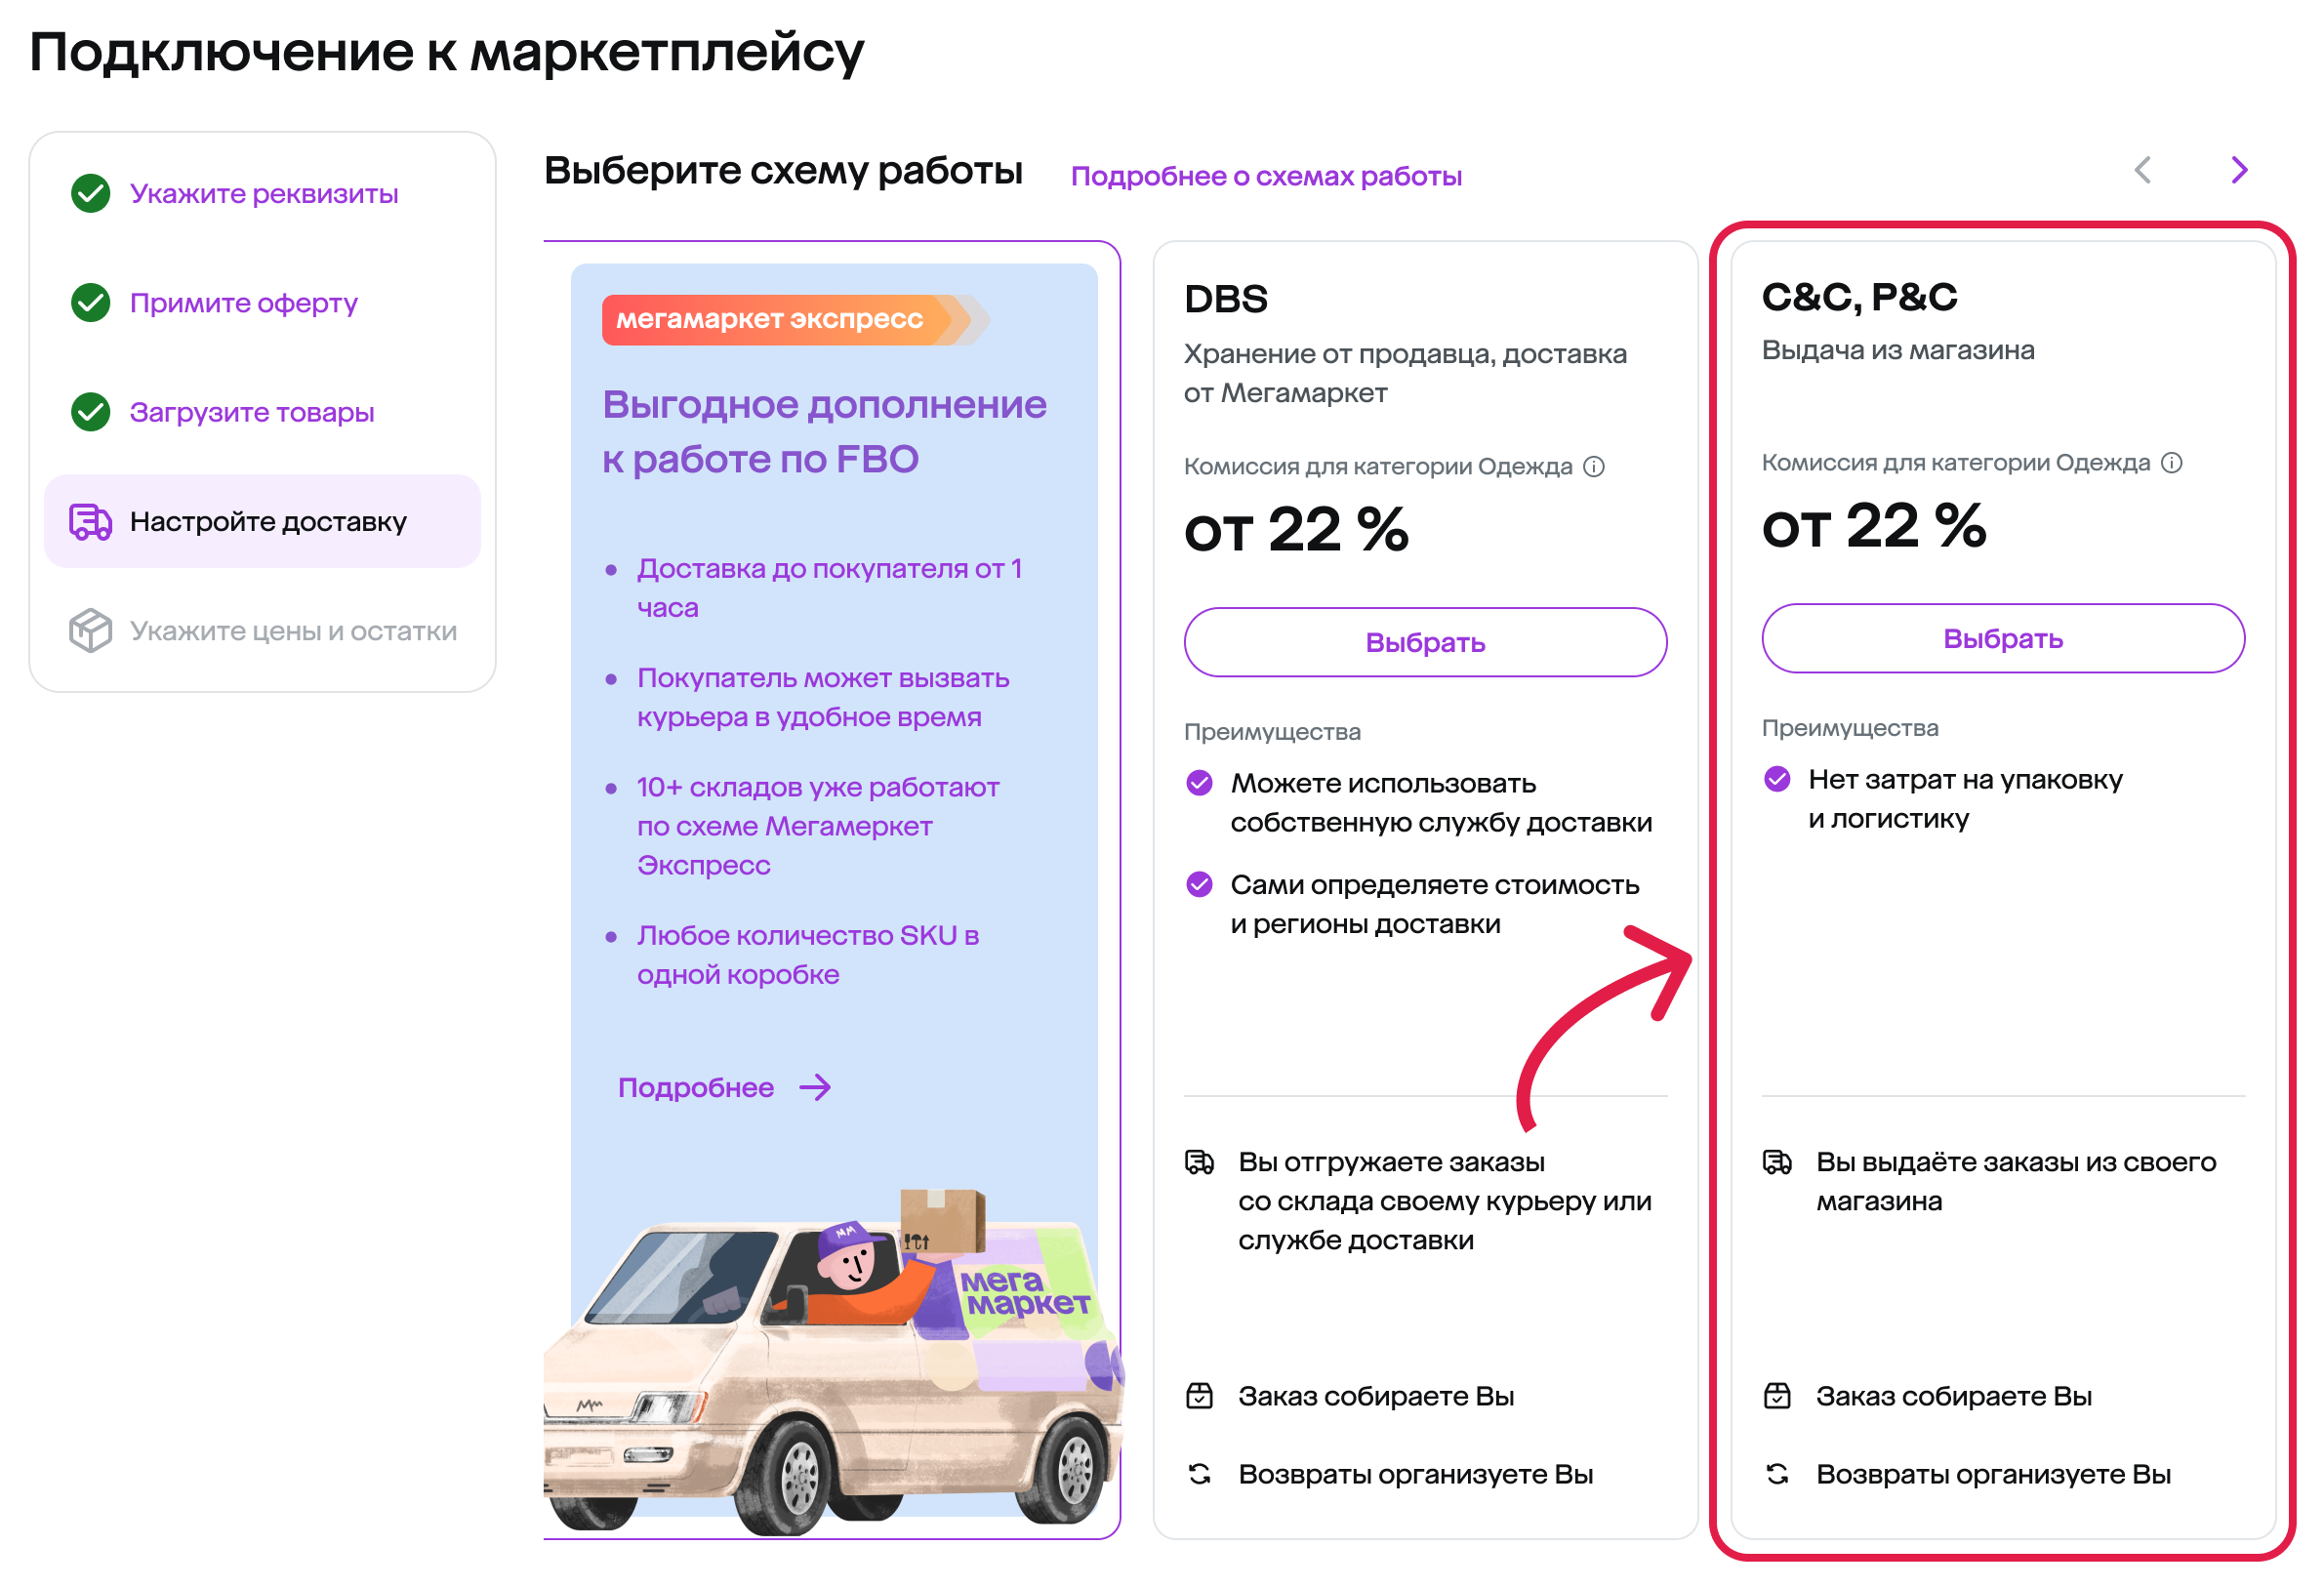Click purple checkmark by Нет затрат на упаковку
Screen dimensions: 2324x1587
[x=1777, y=779]
